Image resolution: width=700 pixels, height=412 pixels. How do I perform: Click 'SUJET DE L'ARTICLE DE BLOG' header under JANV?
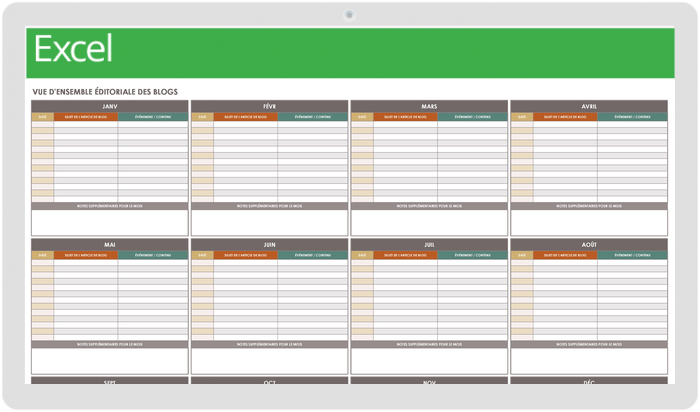[x=86, y=117]
